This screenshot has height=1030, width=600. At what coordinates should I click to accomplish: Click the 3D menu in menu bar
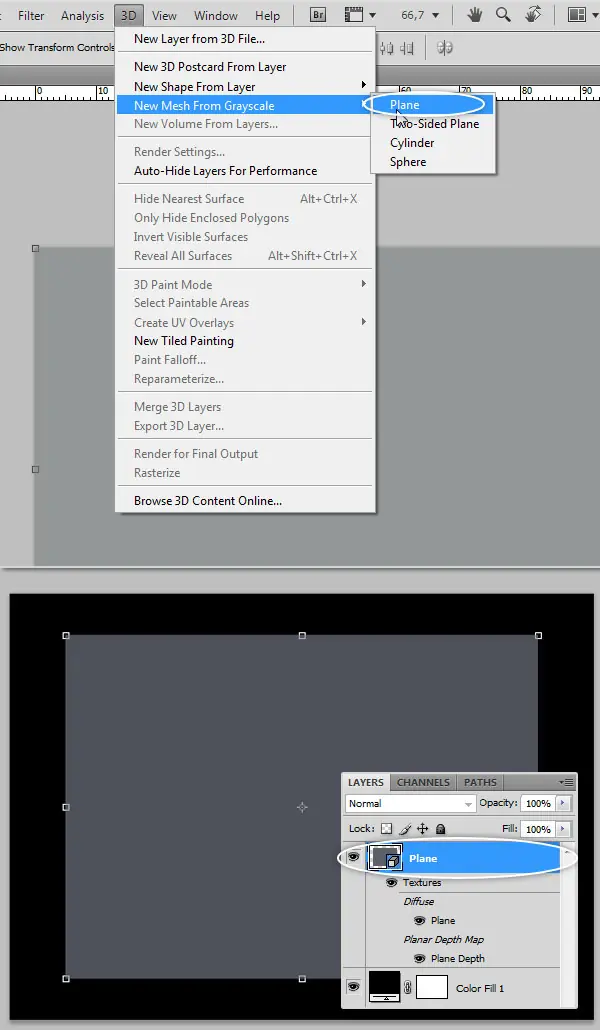coord(128,15)
